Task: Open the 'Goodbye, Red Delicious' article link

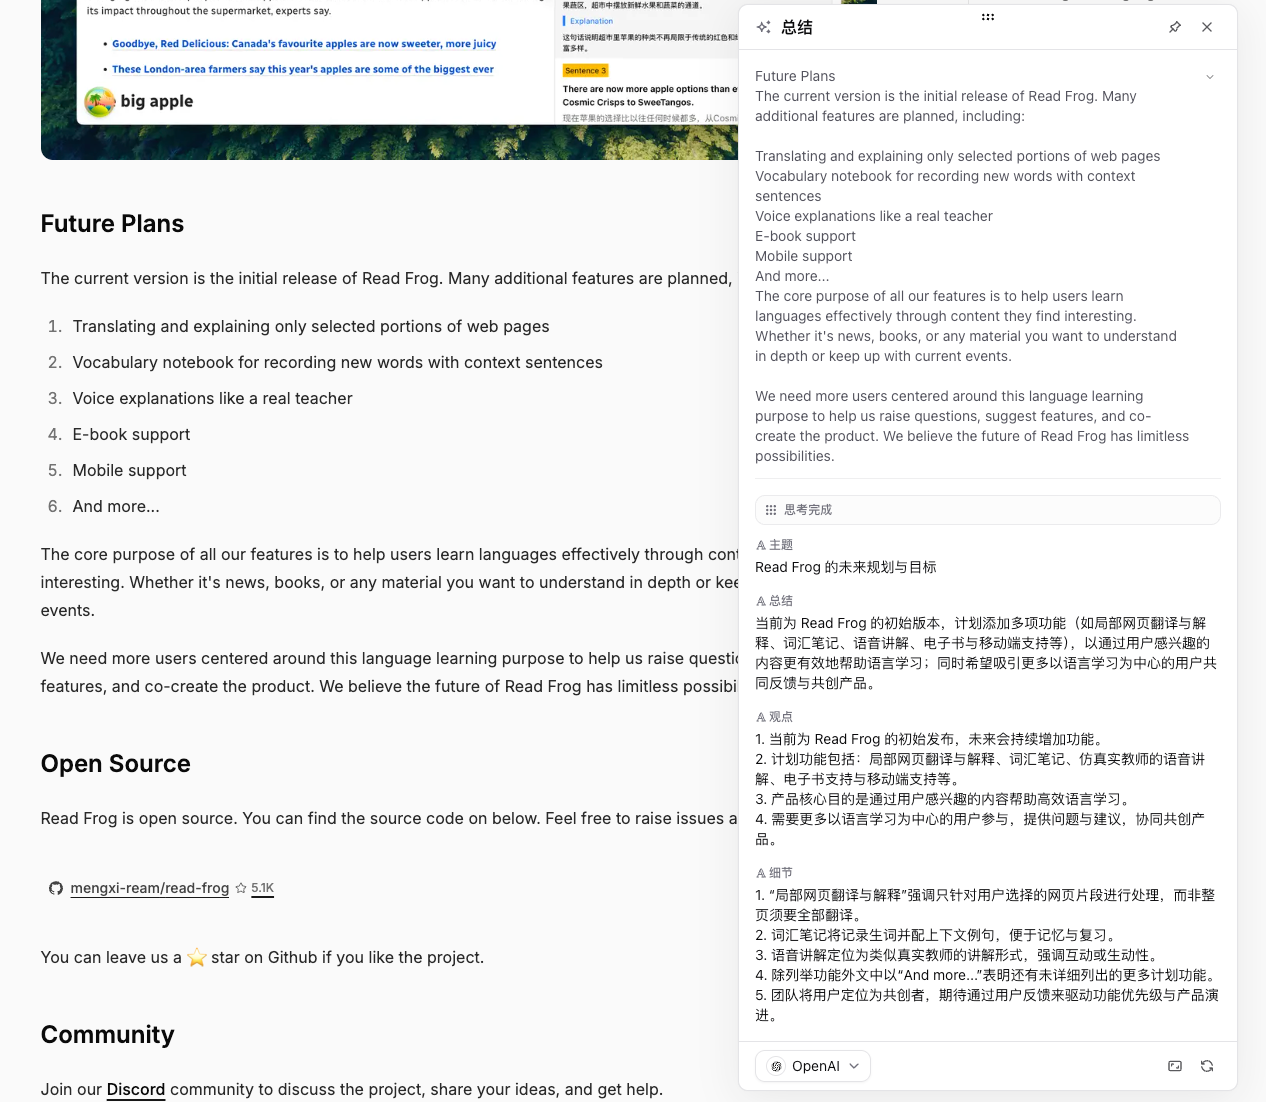Action: pyautogui.click(x=304, y=44)
